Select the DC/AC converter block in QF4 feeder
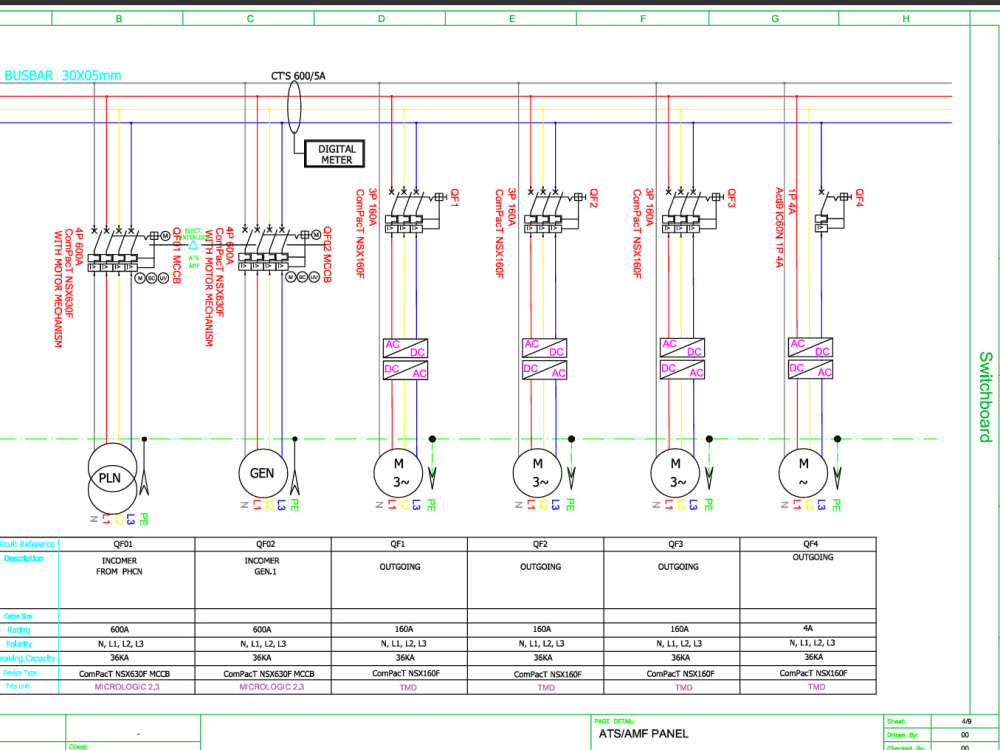1000x750 pixels. (x=811, y=369)
